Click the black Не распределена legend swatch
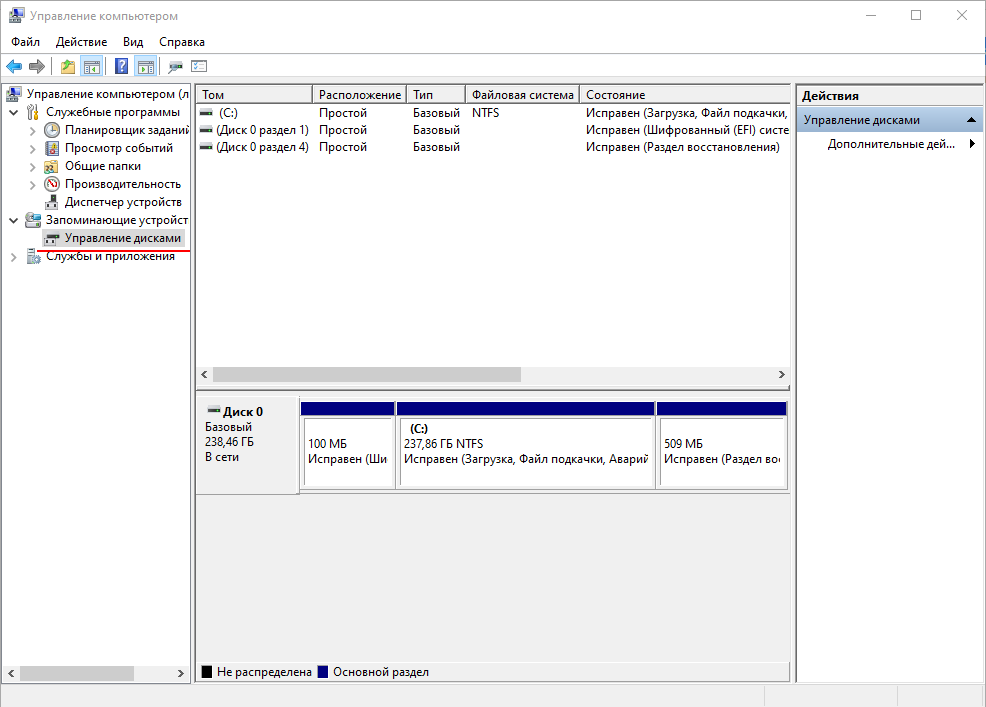Image resolution: width=986 pixels, height=707 pixels. 206,672
